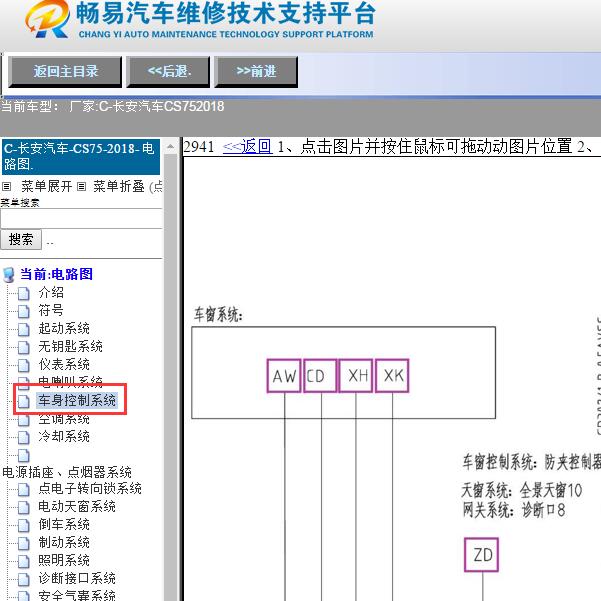Click the ZD connector box in diagram
Viewport: 601px width, 601px height.
click(481, 555)
